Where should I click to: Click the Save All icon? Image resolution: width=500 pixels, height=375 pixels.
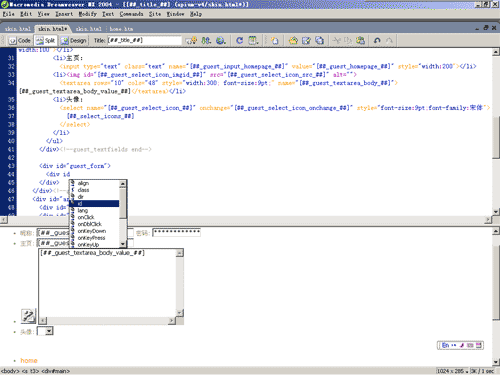click(319, 41)
